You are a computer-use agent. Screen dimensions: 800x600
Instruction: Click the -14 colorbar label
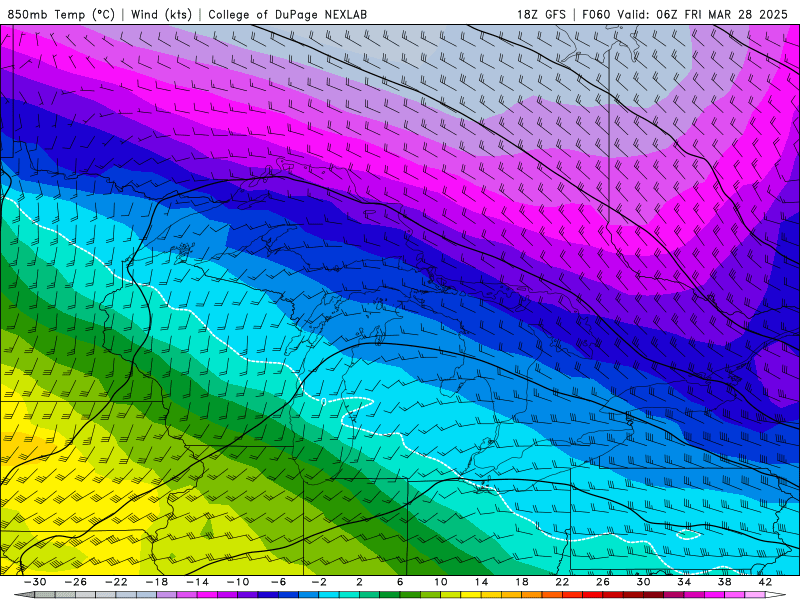click(197, 582)
